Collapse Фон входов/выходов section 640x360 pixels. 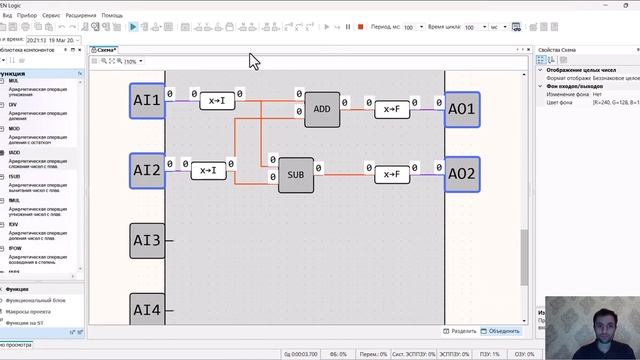(540, 87)
